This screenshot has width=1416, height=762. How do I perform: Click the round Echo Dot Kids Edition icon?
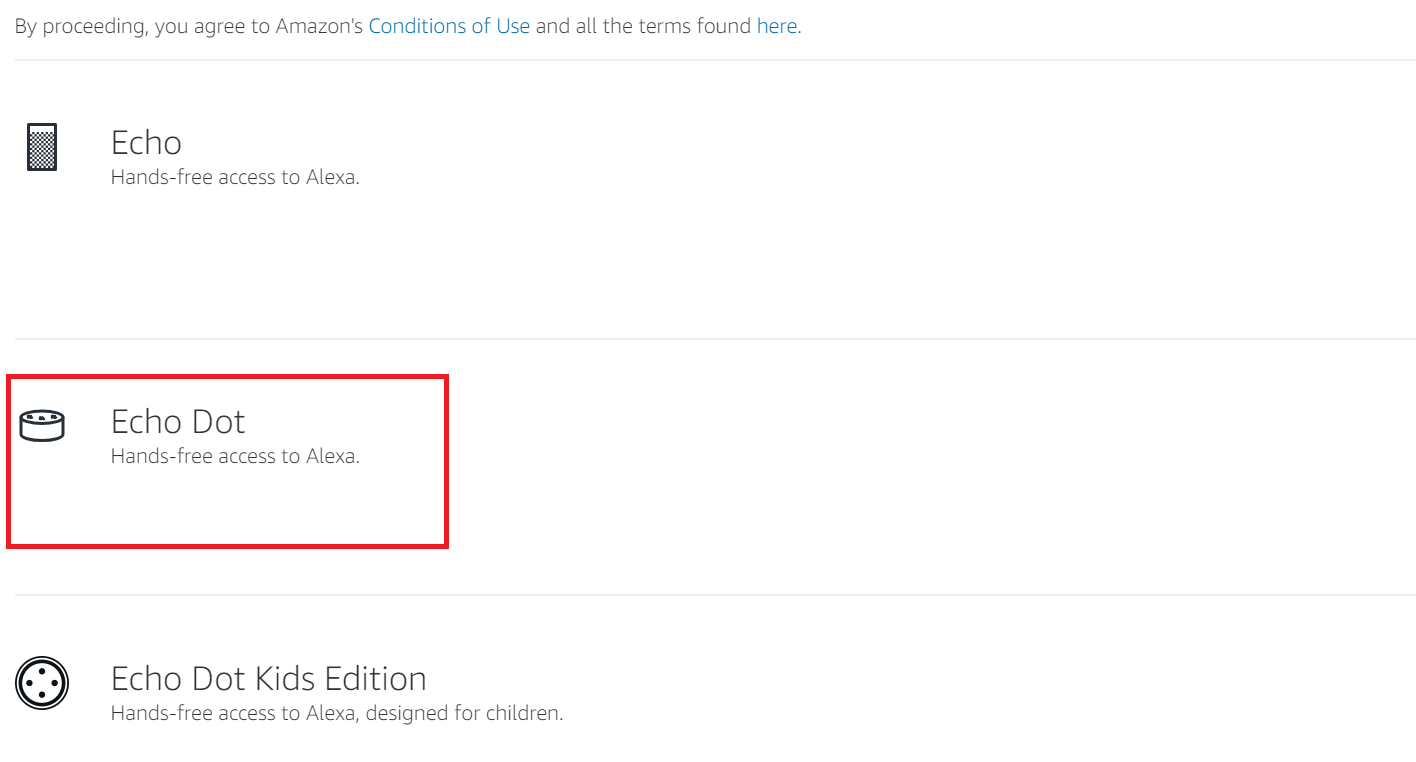(x=42, y=684)
